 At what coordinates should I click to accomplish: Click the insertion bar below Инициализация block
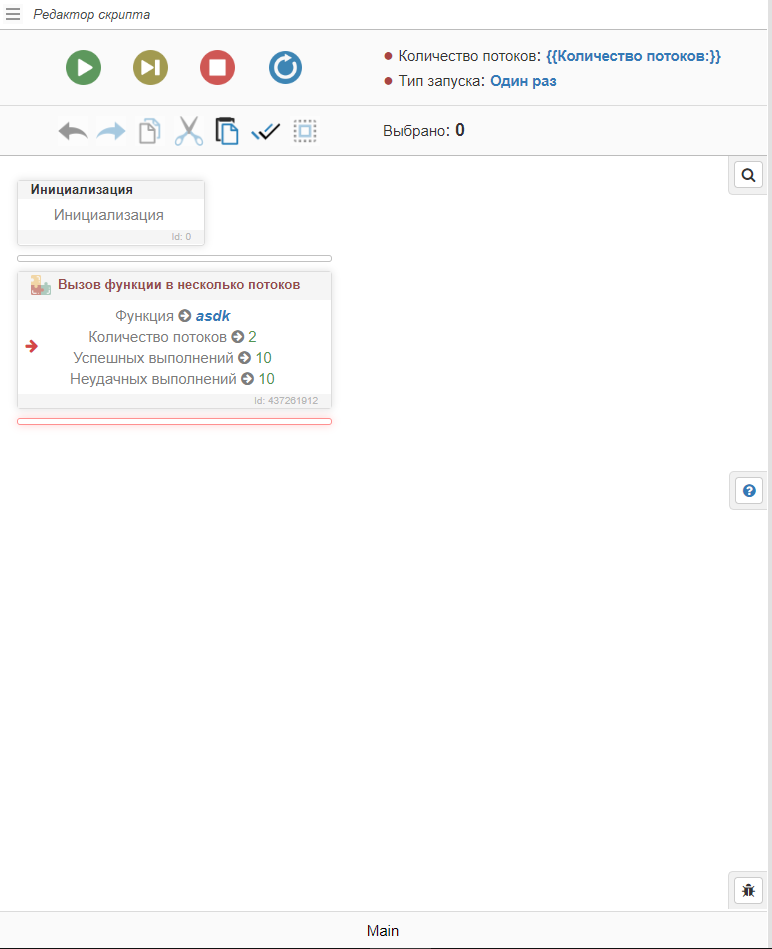(174, 258)
